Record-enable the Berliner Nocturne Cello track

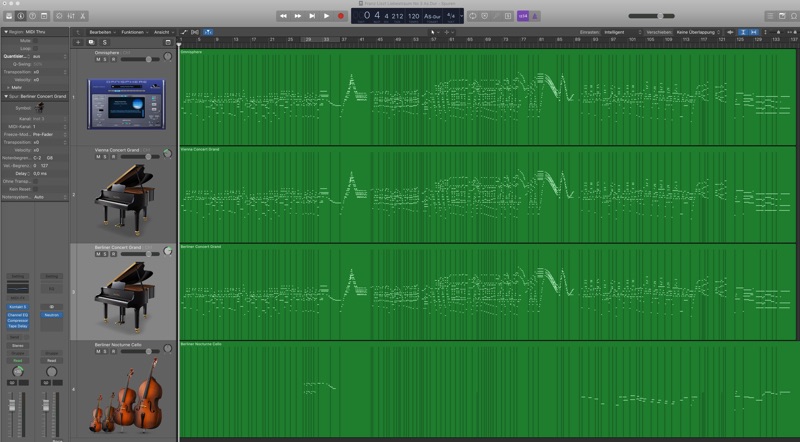pyautogui.click(x=113, y=350)
